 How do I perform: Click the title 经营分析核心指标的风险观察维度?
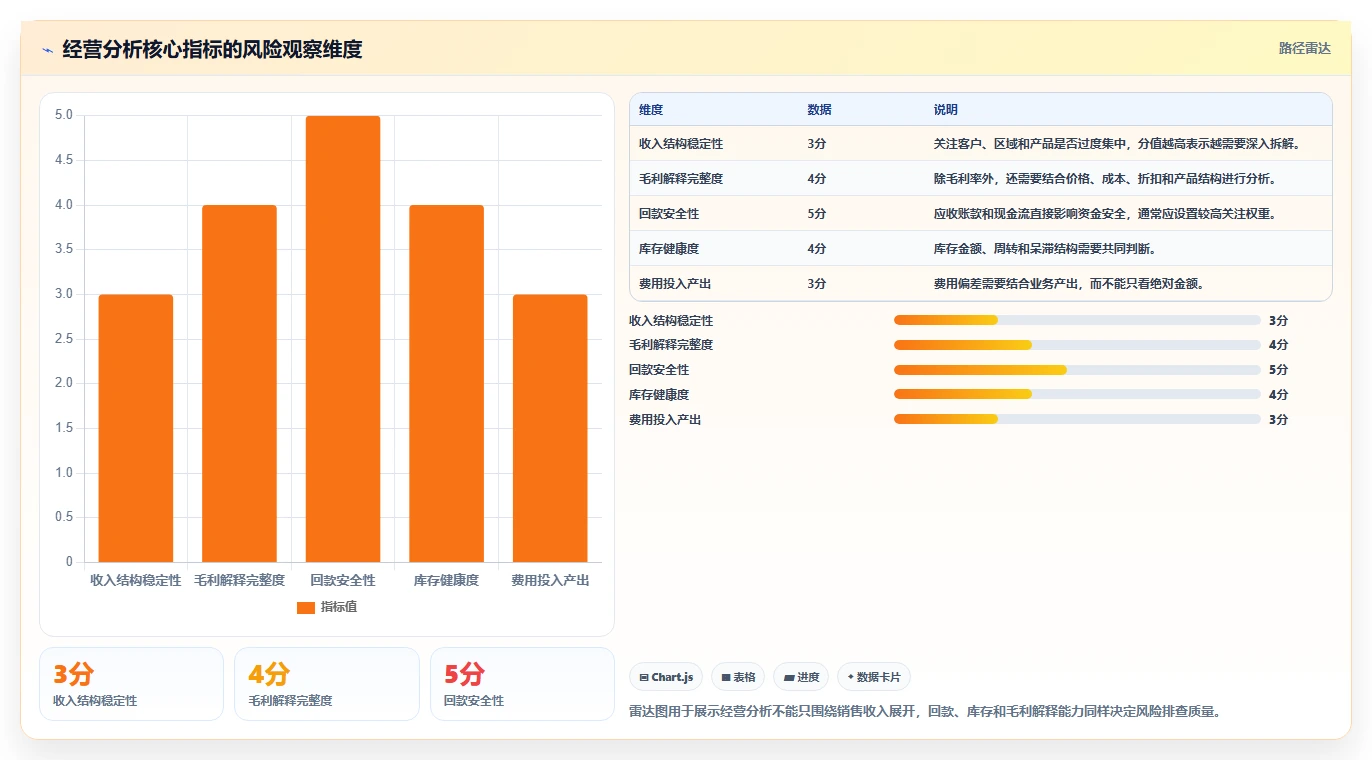point(212,49)
